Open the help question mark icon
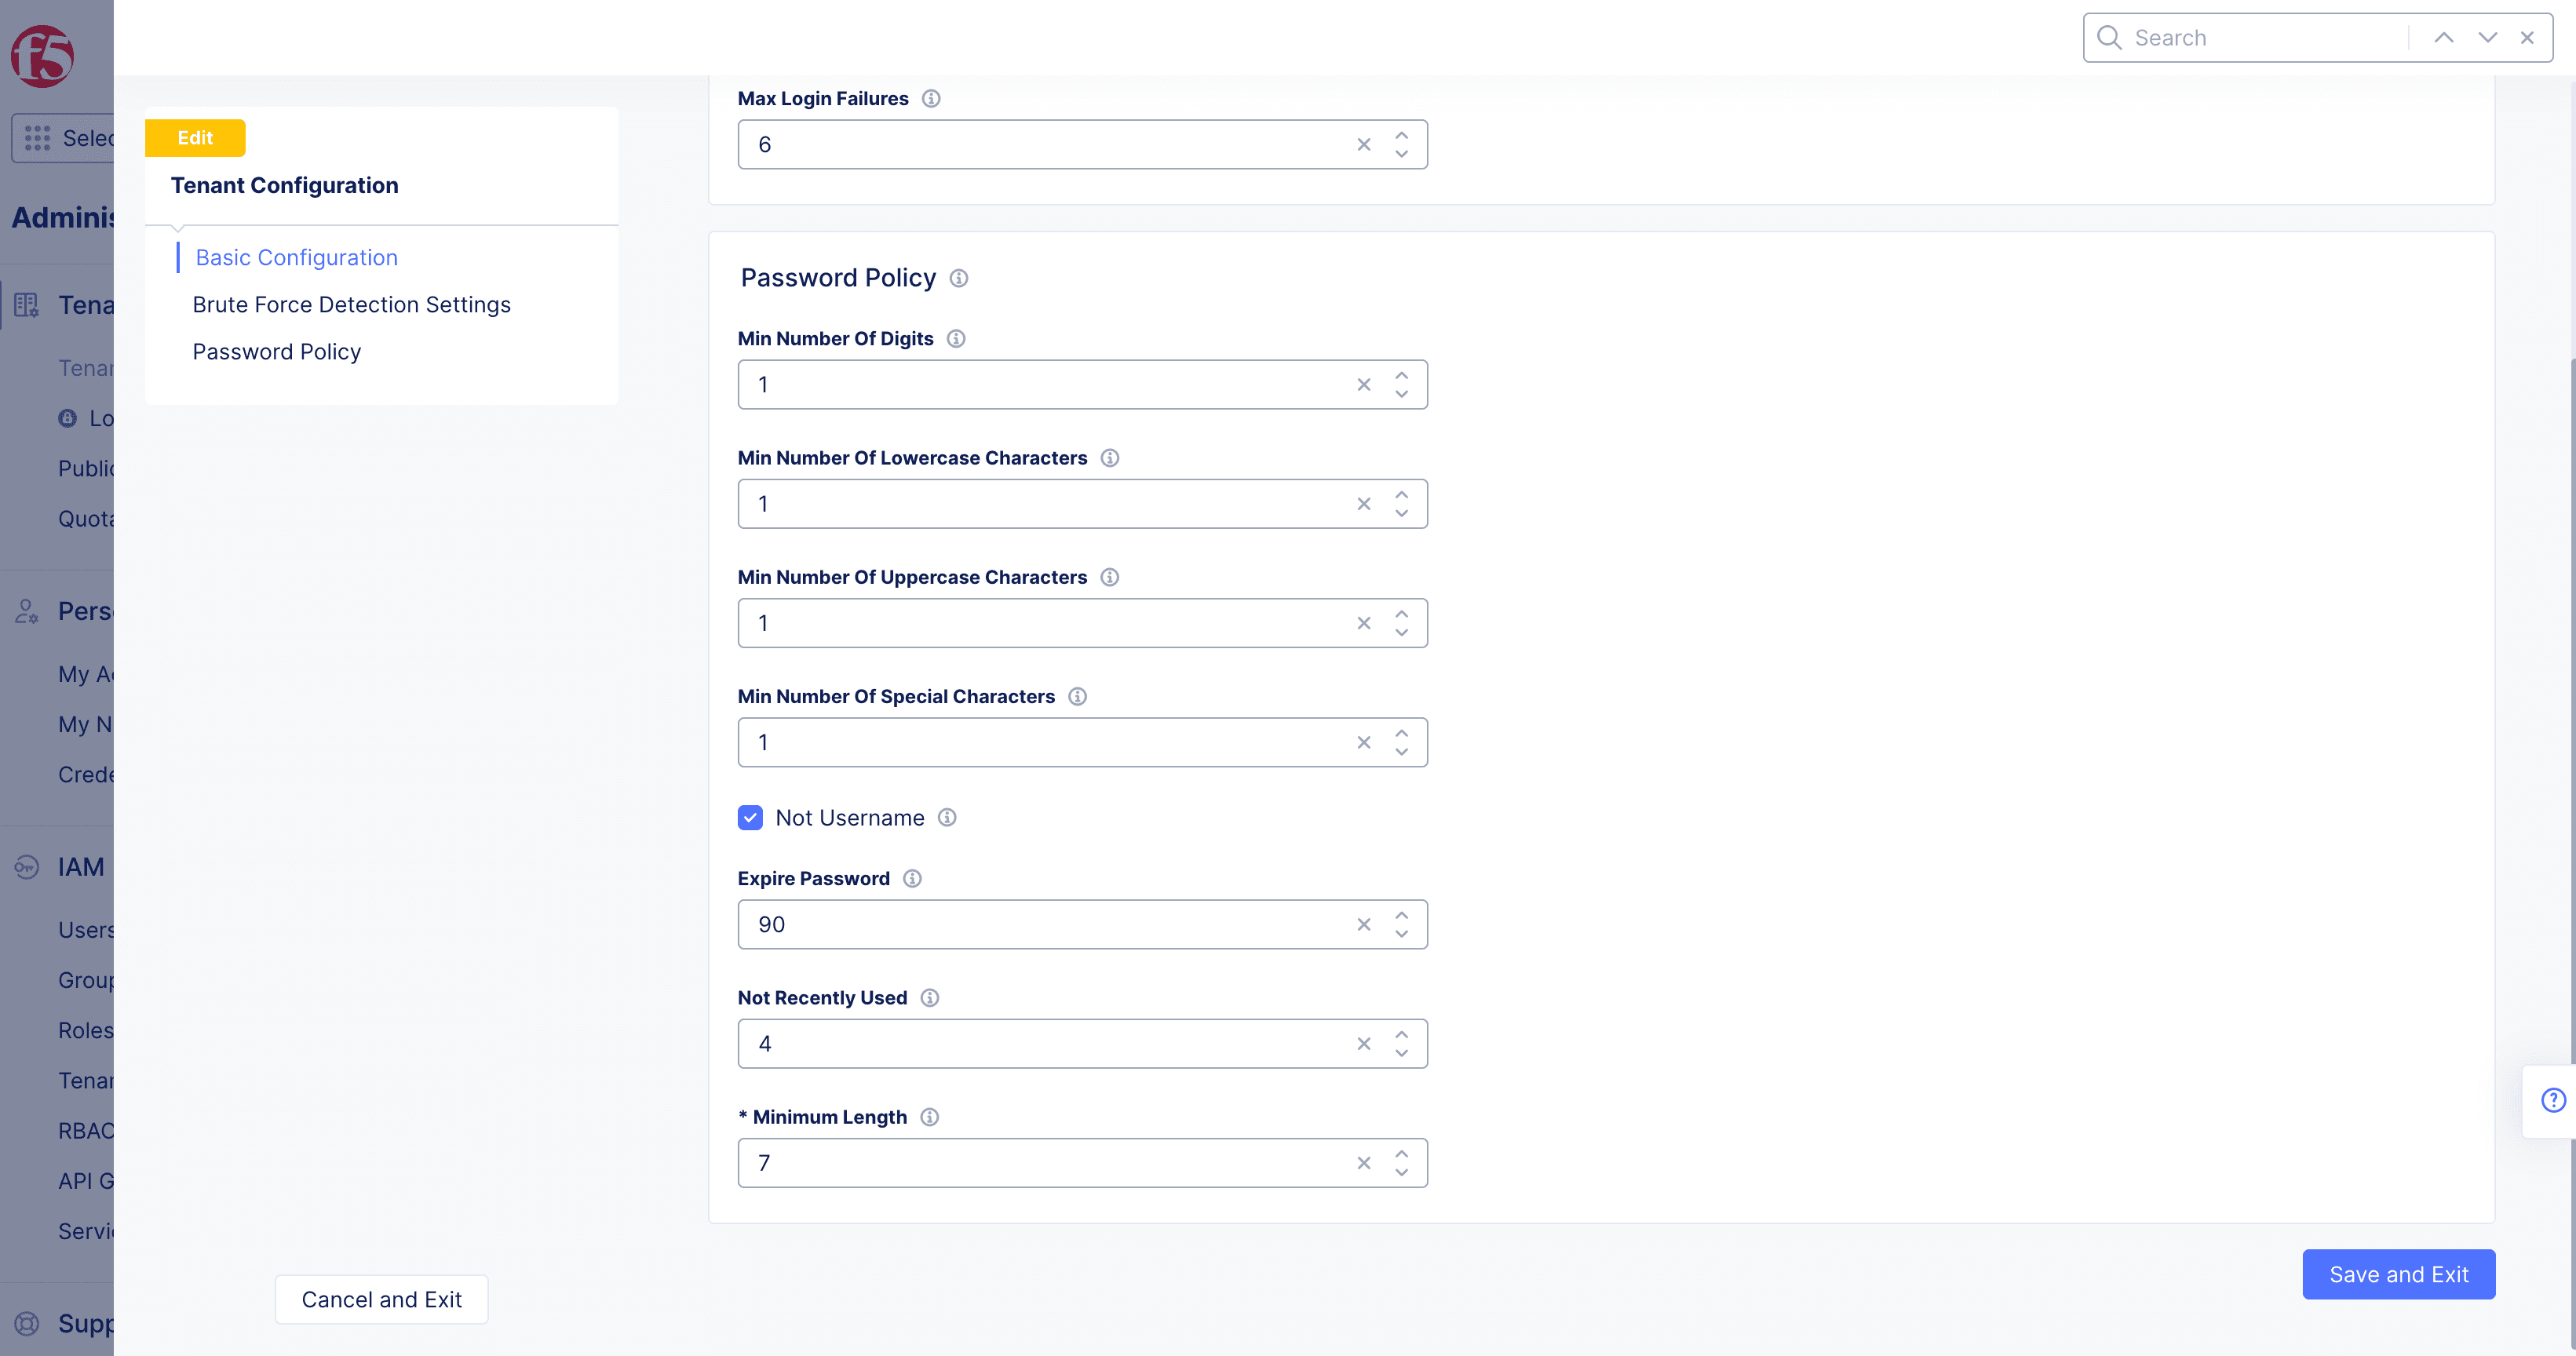Viewport: 2576px width, 1356px height. tap(2553, 1100)
